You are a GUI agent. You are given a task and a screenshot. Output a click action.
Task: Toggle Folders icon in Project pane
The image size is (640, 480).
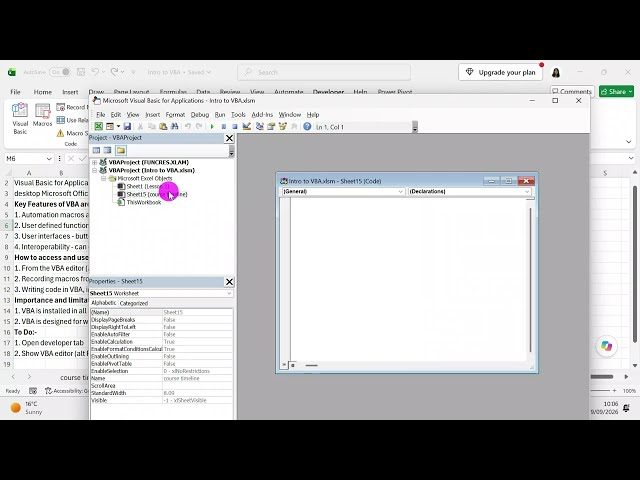pyautogui.click(x=120, y=150)
